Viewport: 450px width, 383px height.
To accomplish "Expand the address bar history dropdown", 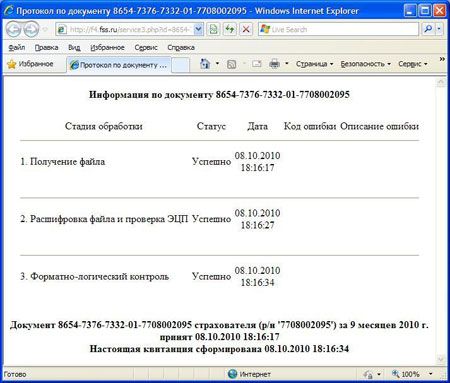I will point(198,29).
